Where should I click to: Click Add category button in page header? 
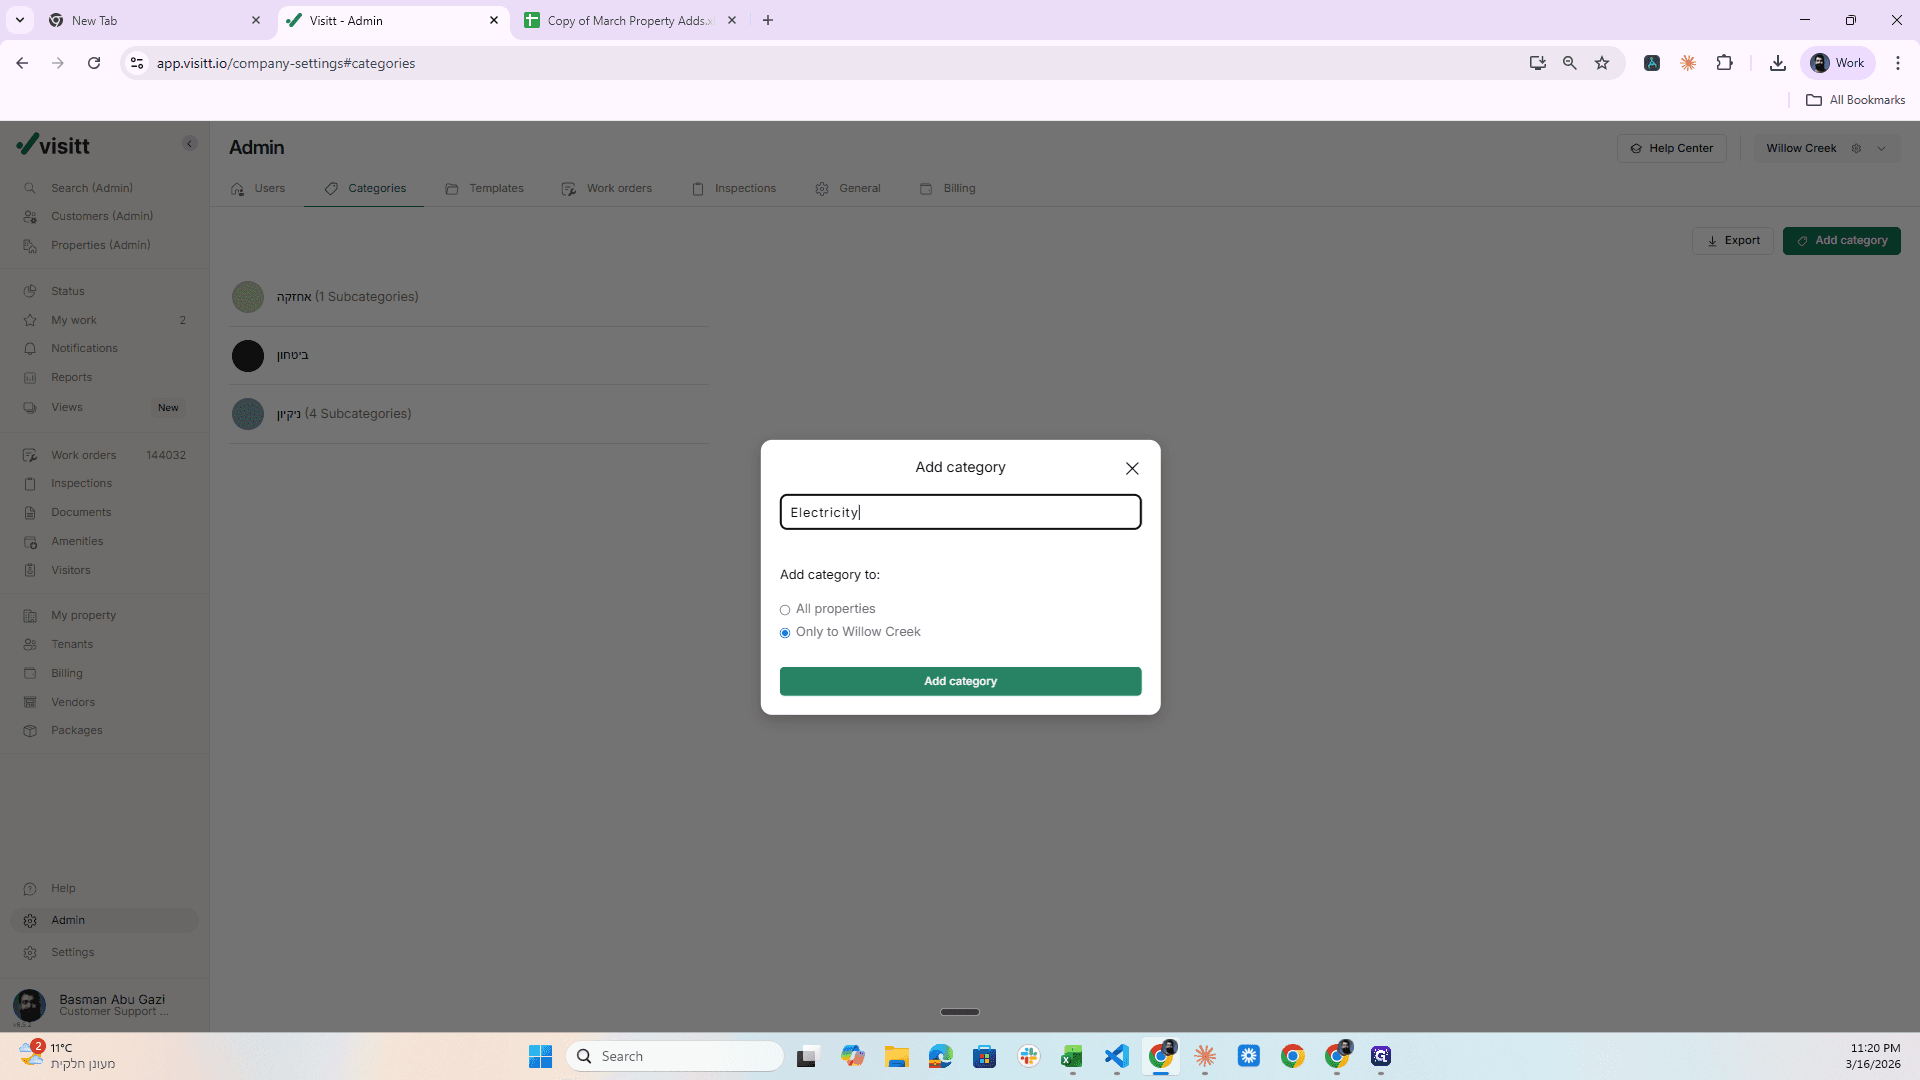pos(1841,241)
